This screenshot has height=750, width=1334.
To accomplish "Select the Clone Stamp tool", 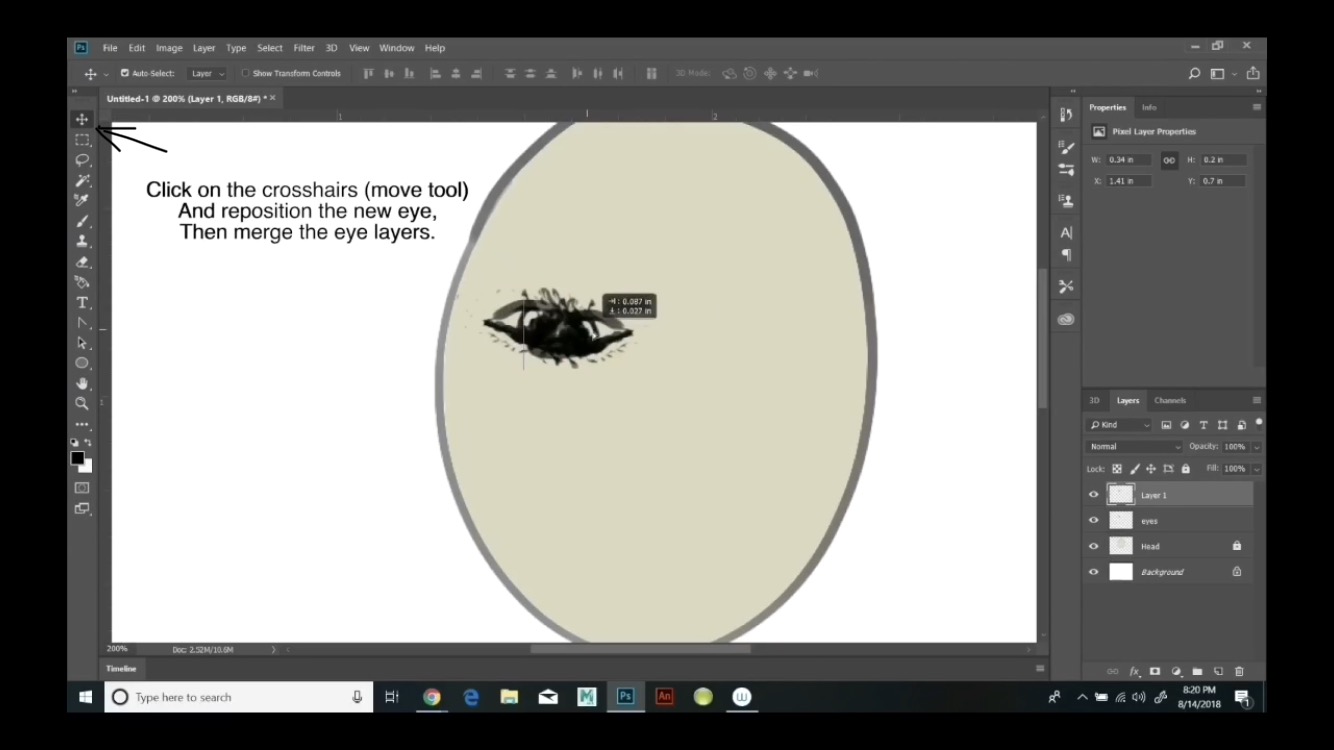I will click(82, 243).
